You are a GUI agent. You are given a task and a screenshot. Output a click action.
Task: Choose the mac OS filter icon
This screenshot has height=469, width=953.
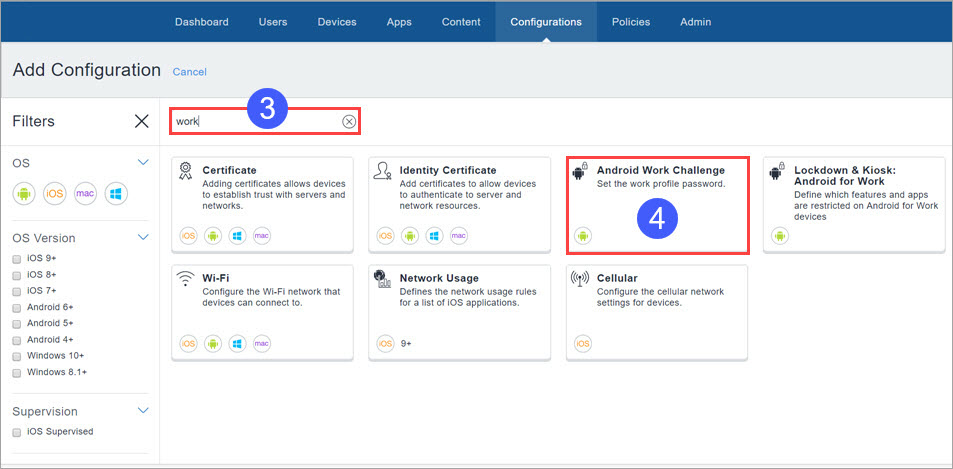click(x=85, y=193)
